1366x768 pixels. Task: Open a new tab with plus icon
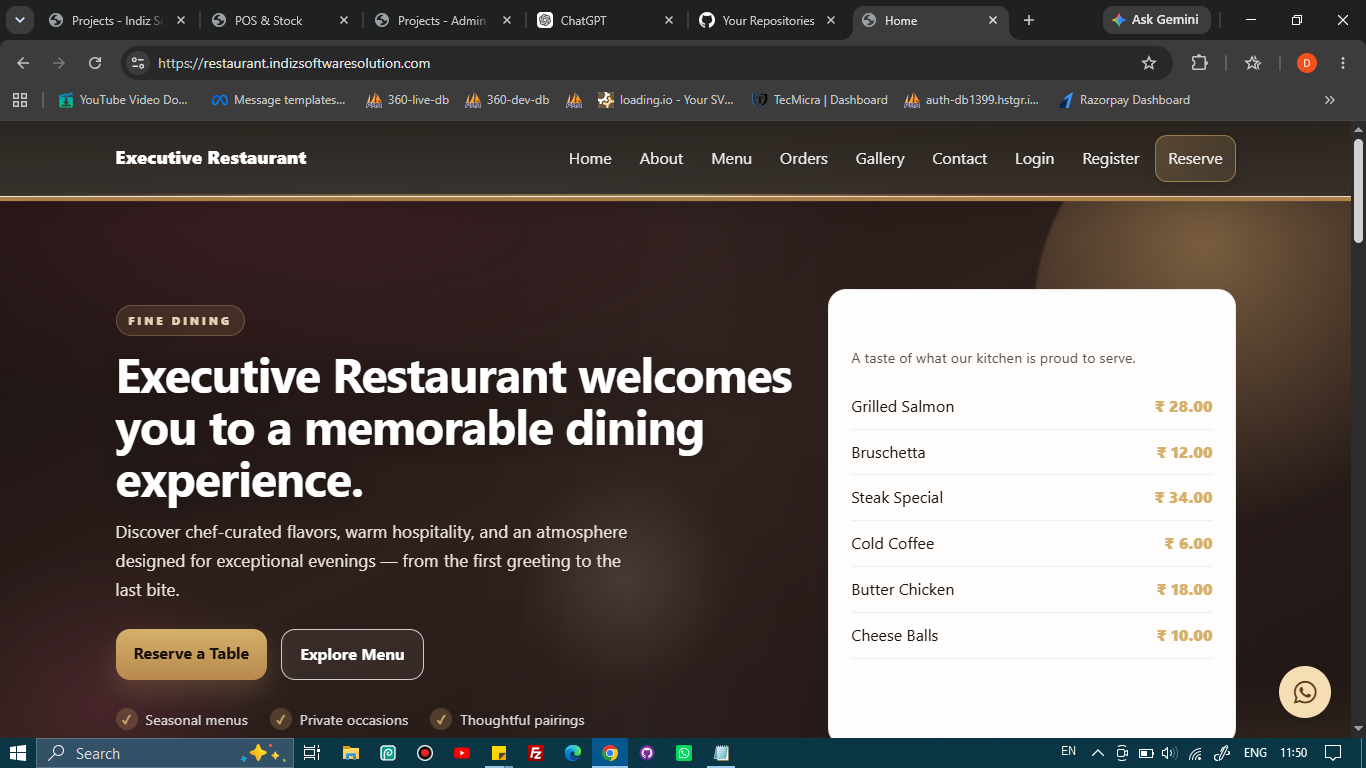[x=1029, y=20]
